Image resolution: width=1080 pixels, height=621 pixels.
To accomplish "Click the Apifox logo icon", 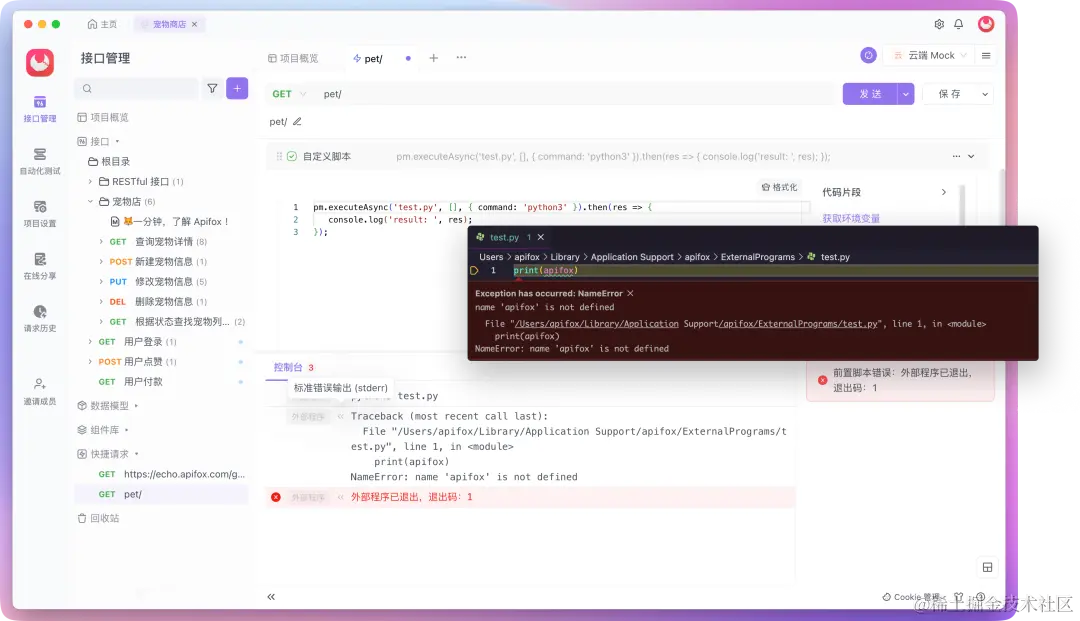I will (40, 63).
